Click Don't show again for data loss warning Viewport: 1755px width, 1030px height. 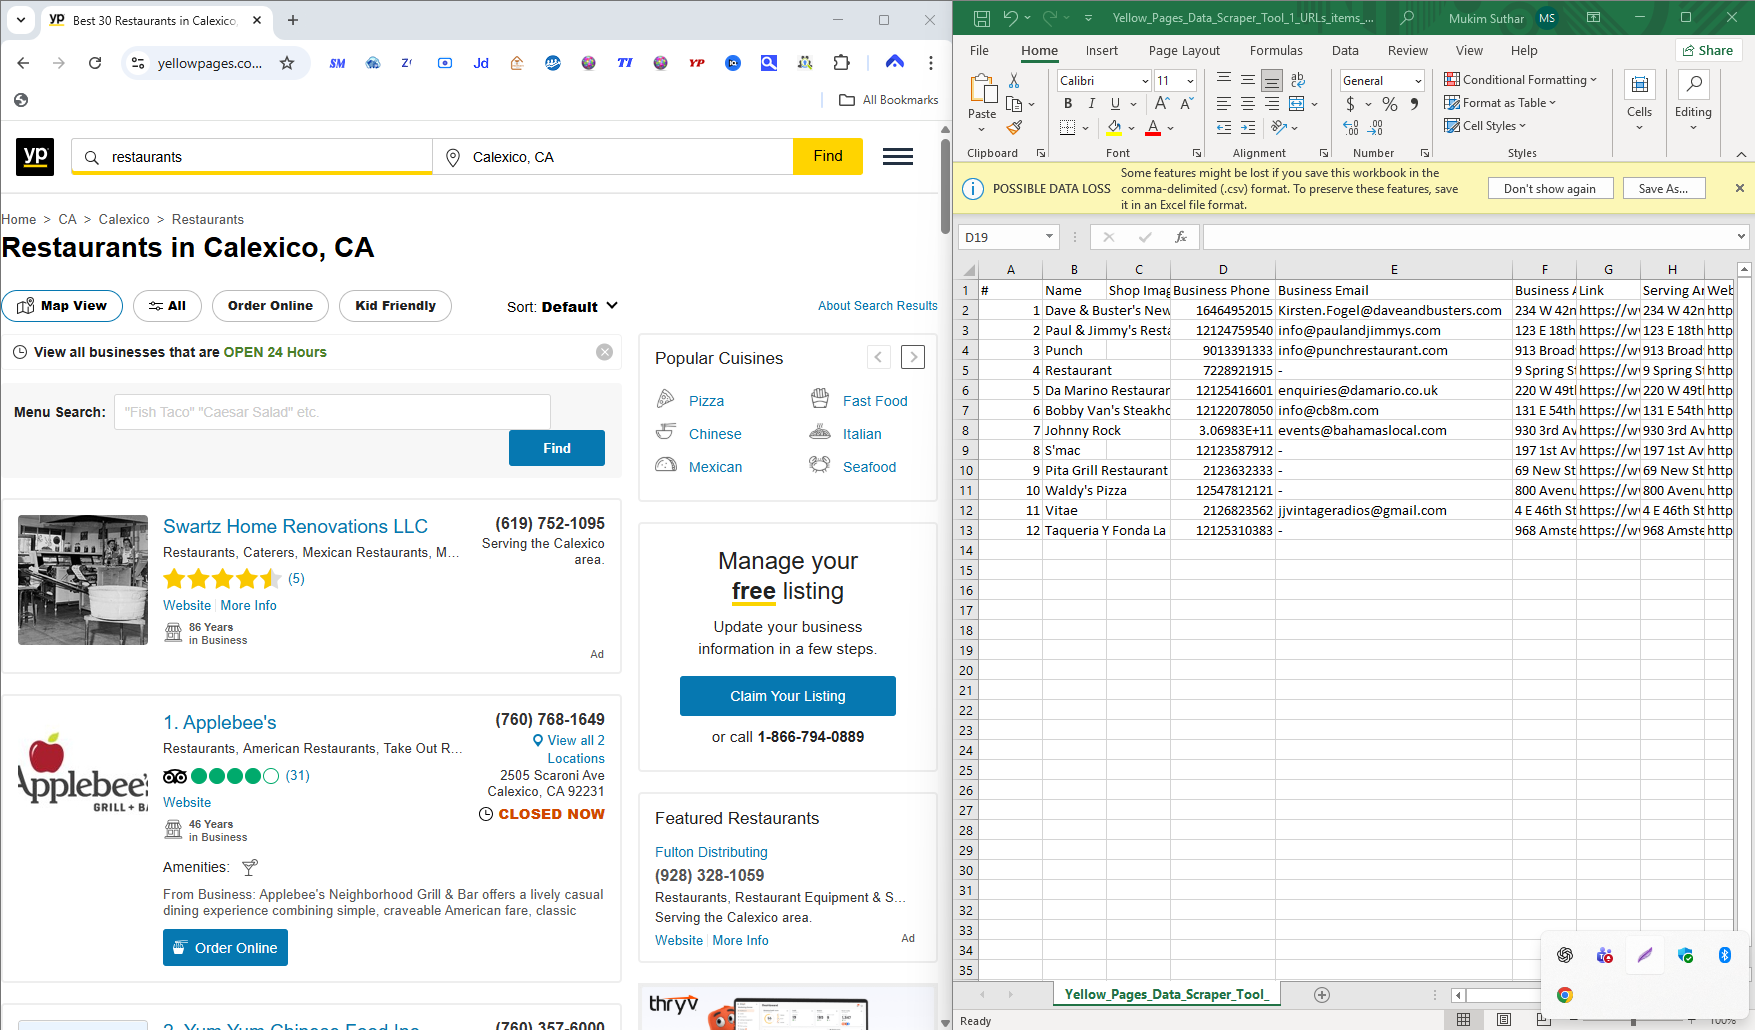(1550, 188)
